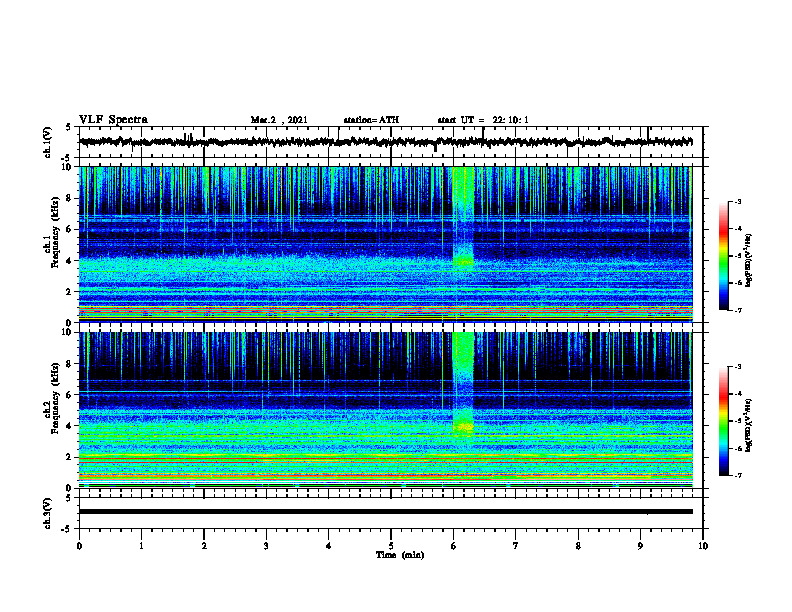This screenshot has height=612, width=792.
Task: Select the ch.2 colorbar log(PSD) label
Action: click(749, 425)
